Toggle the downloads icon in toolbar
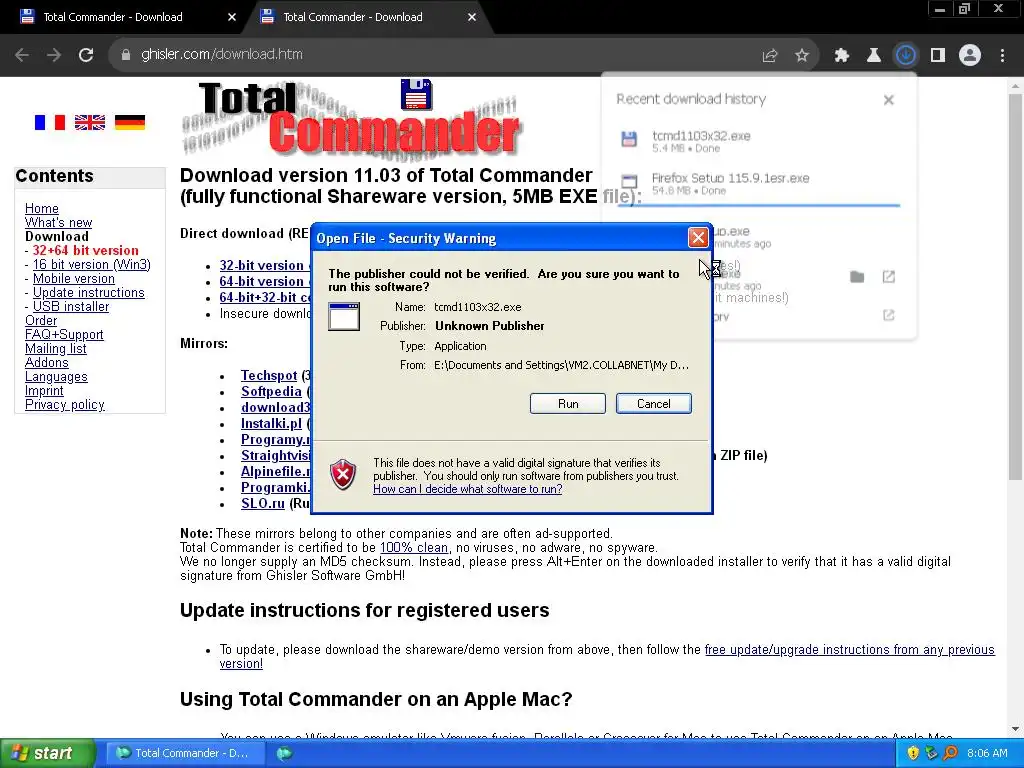The width and height of the screenshot is (1024, 768). pos(906,56)
